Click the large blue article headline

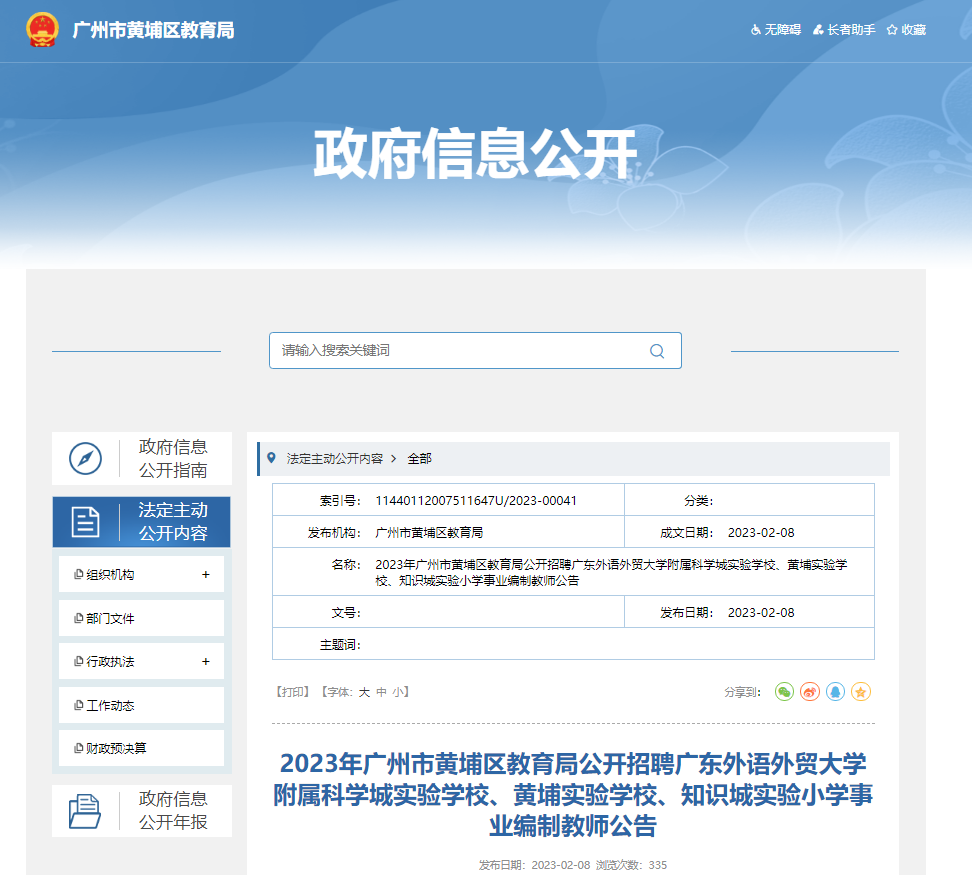pyautogui.click(x=573, y=794)
